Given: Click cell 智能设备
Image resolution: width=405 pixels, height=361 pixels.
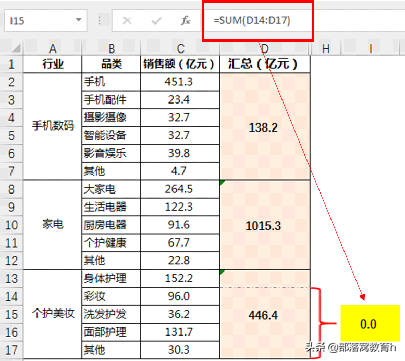Looking at the screenshot, I should [x=111, y=135].
